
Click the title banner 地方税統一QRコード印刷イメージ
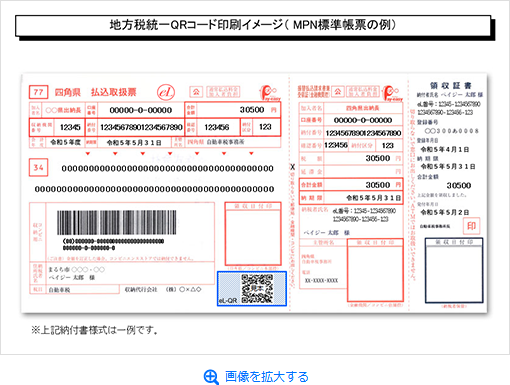click(253, 25)
